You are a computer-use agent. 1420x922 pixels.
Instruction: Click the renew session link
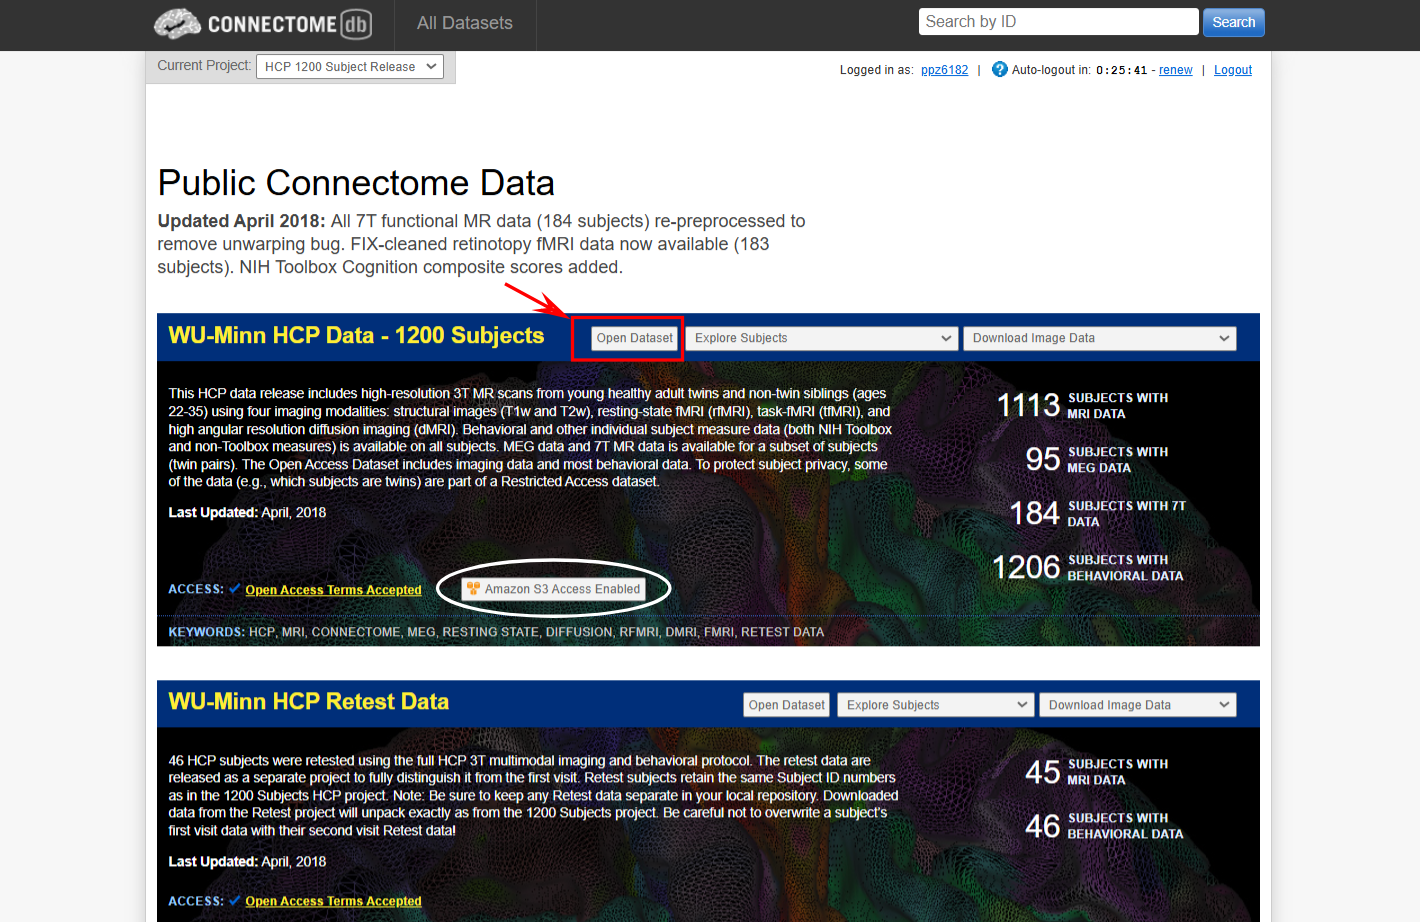[x=1175, y=70]
